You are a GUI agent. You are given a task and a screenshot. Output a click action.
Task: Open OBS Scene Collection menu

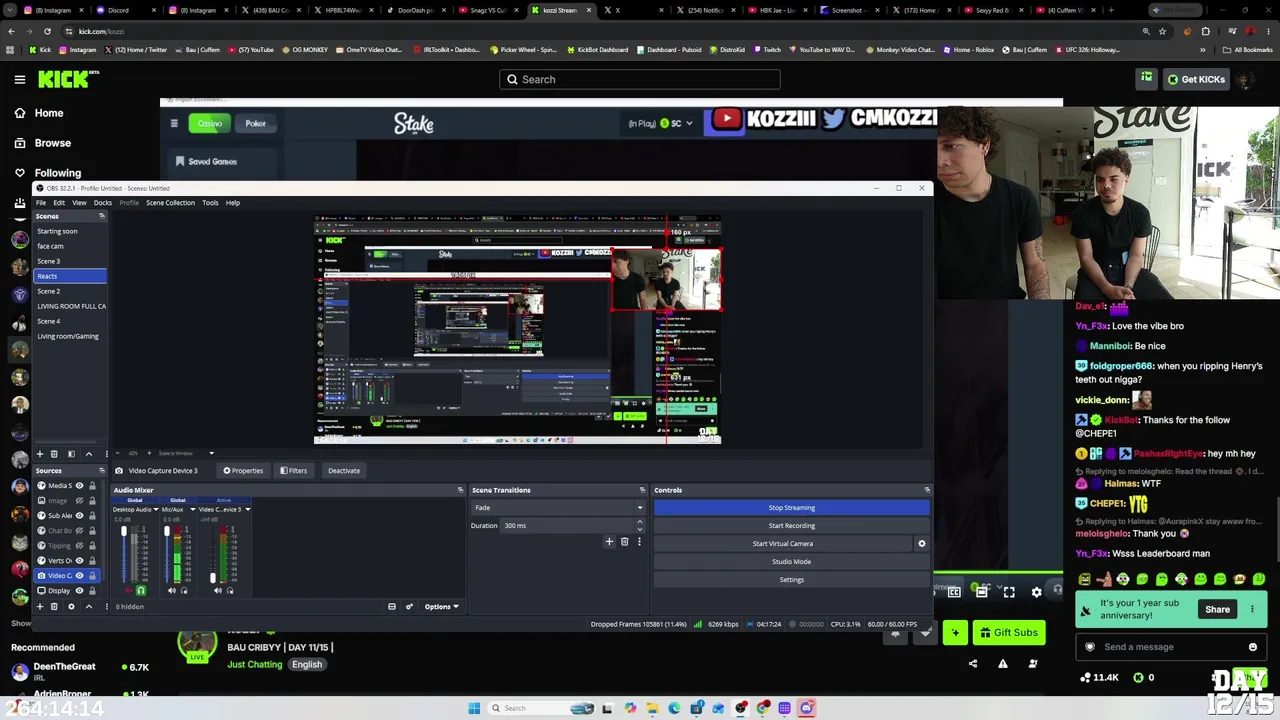click(x=171, y=203)
